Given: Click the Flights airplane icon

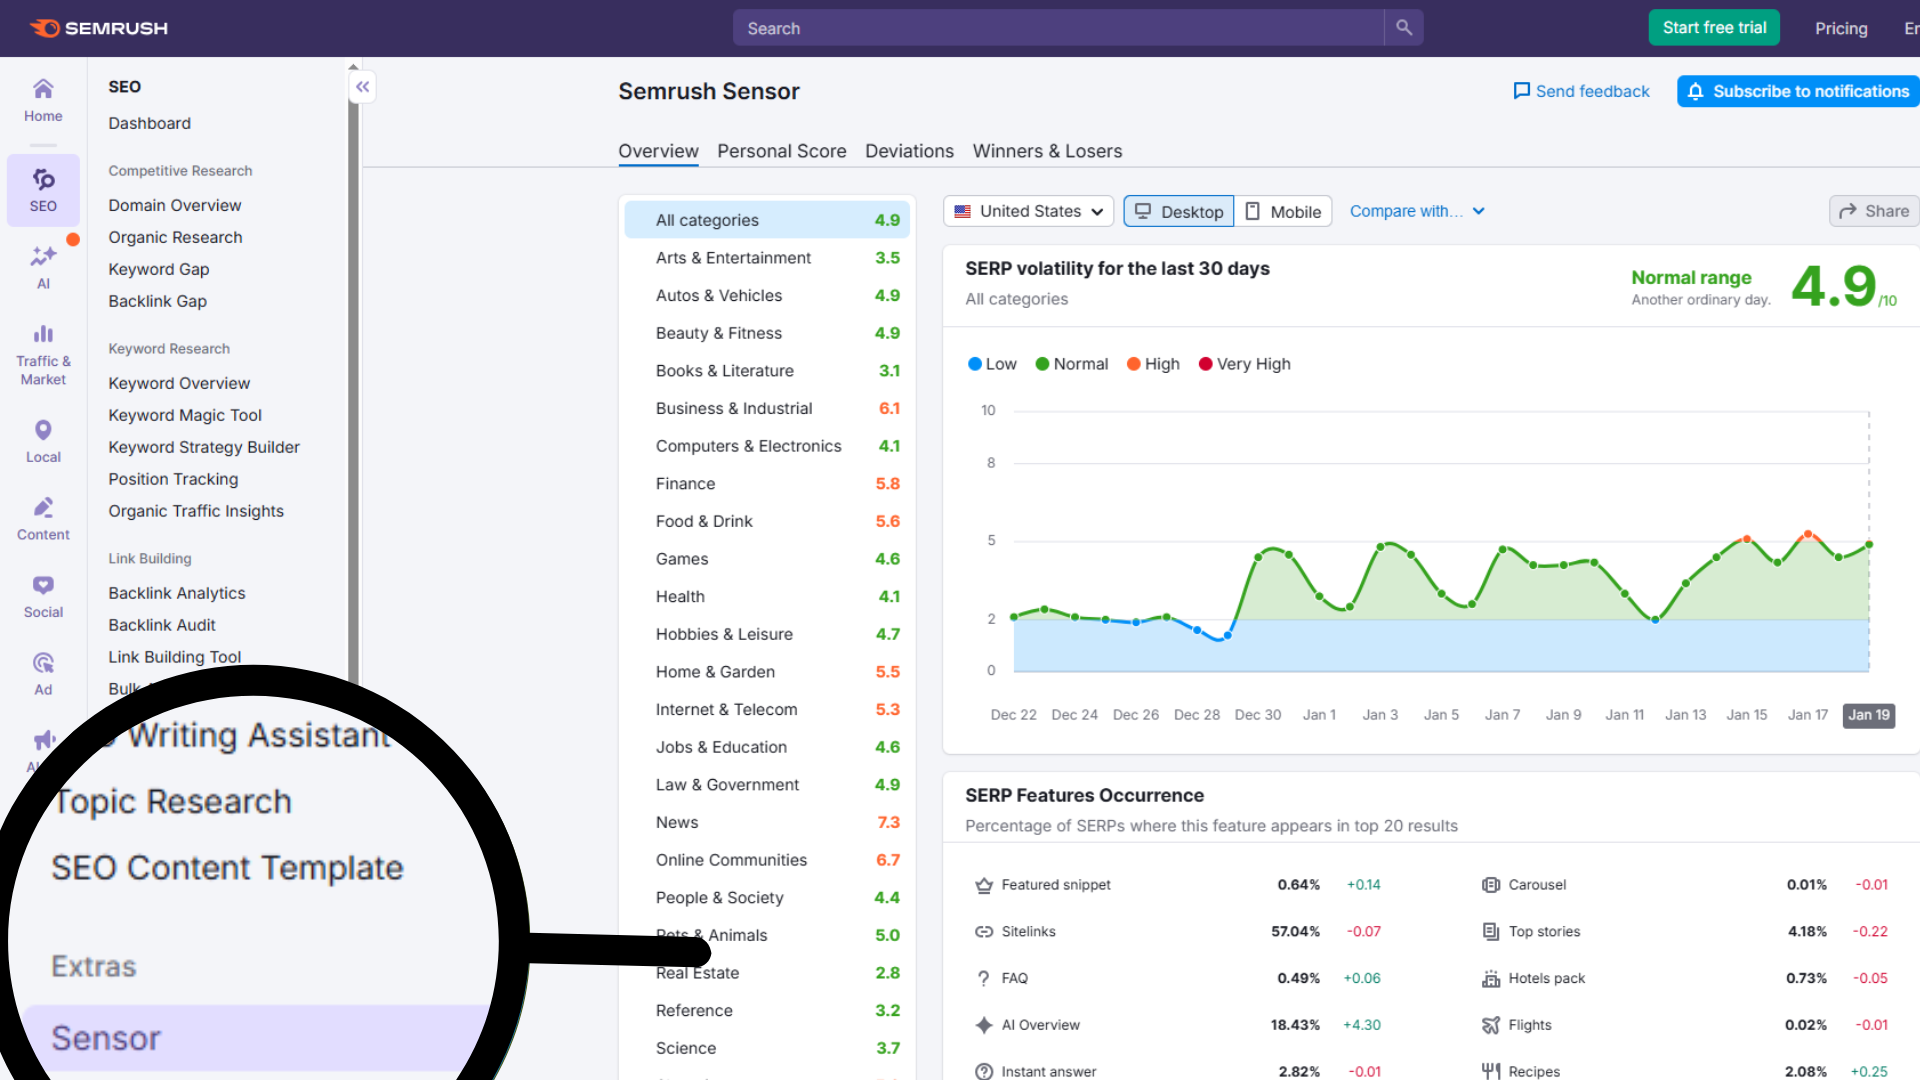Looking at the screenshot, I should pos(1491,1025).
